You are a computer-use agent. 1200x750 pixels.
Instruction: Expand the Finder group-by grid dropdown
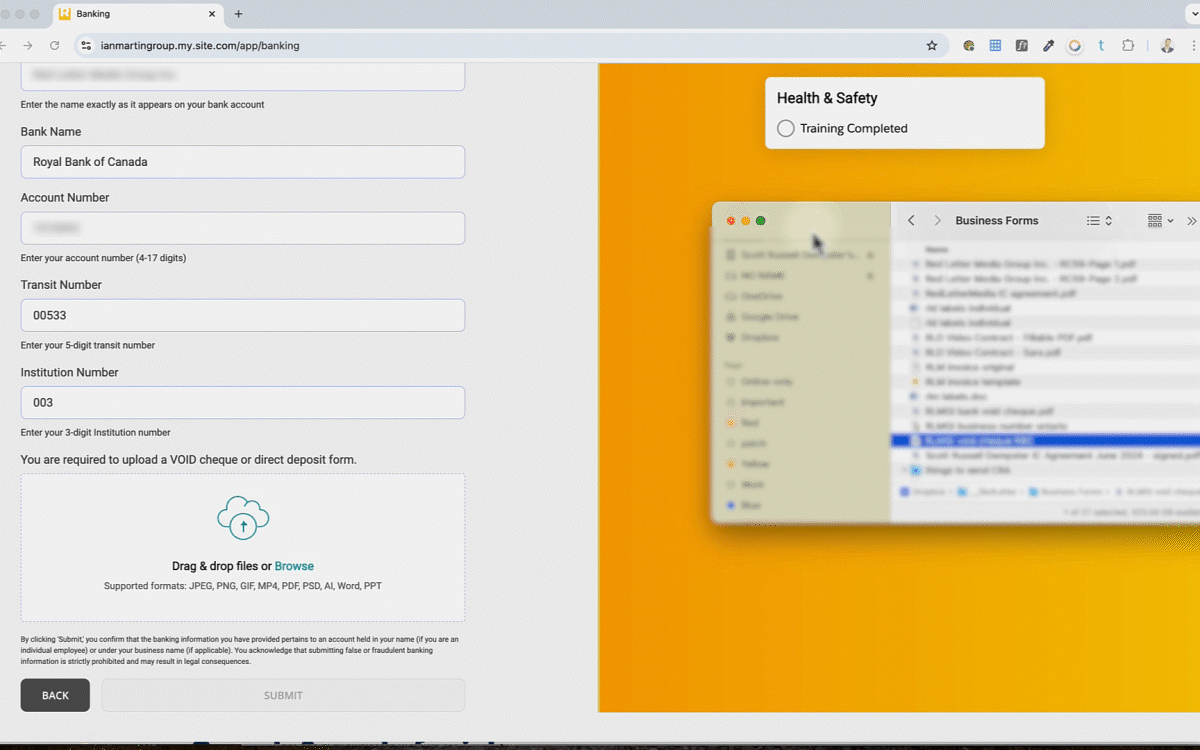coord(1160,221)
